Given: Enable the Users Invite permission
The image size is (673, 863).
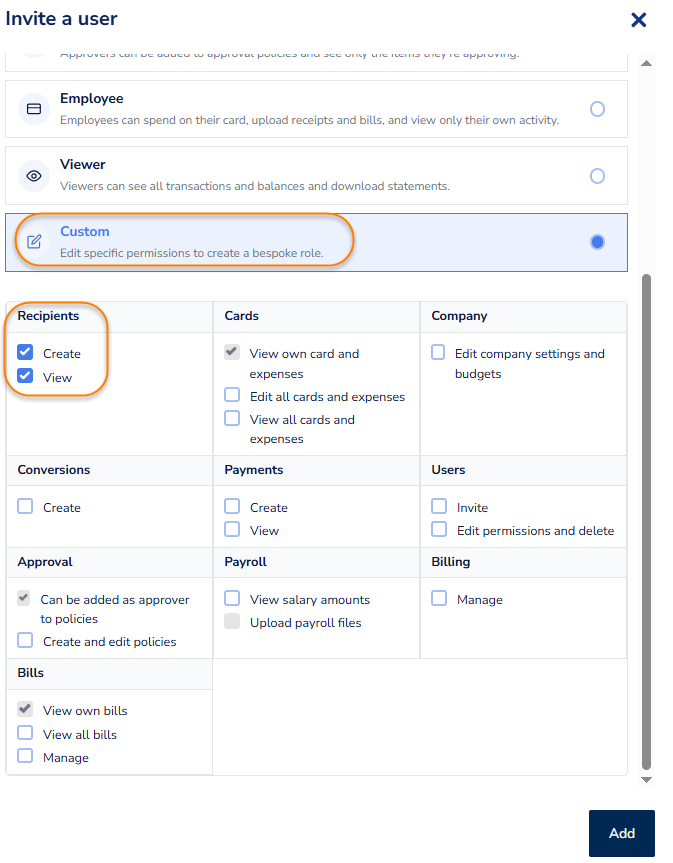Looking at the screenshot, I should tap(439, 507).
